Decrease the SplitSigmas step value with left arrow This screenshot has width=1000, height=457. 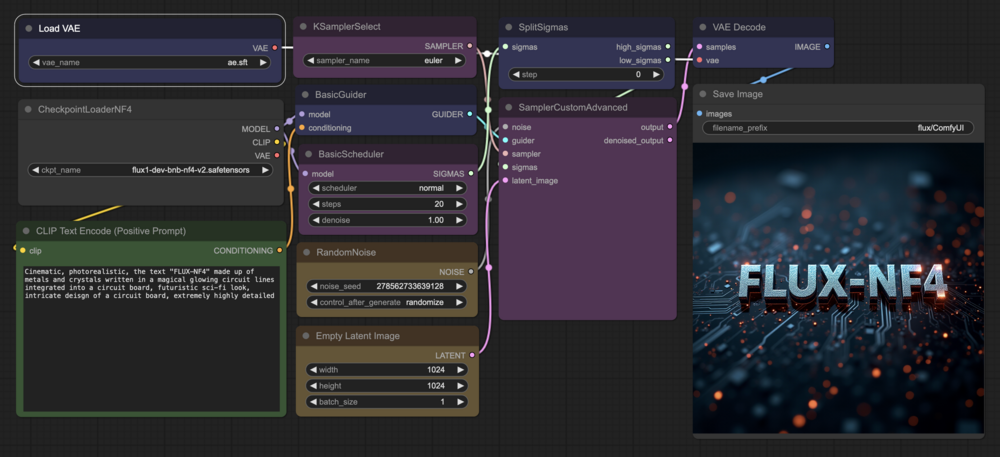point(516,75)
